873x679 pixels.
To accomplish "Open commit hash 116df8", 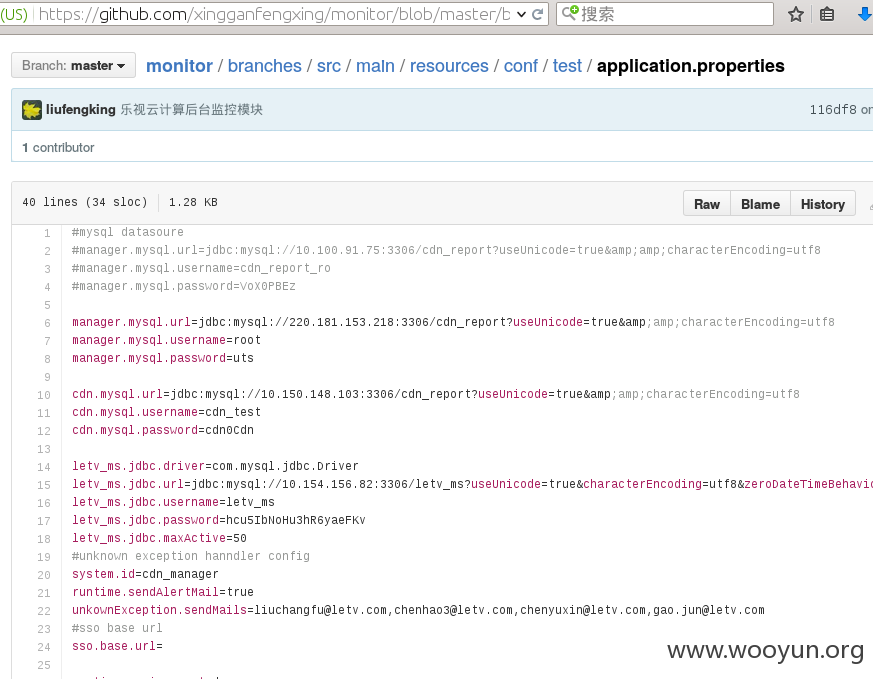I will point(833,110).
